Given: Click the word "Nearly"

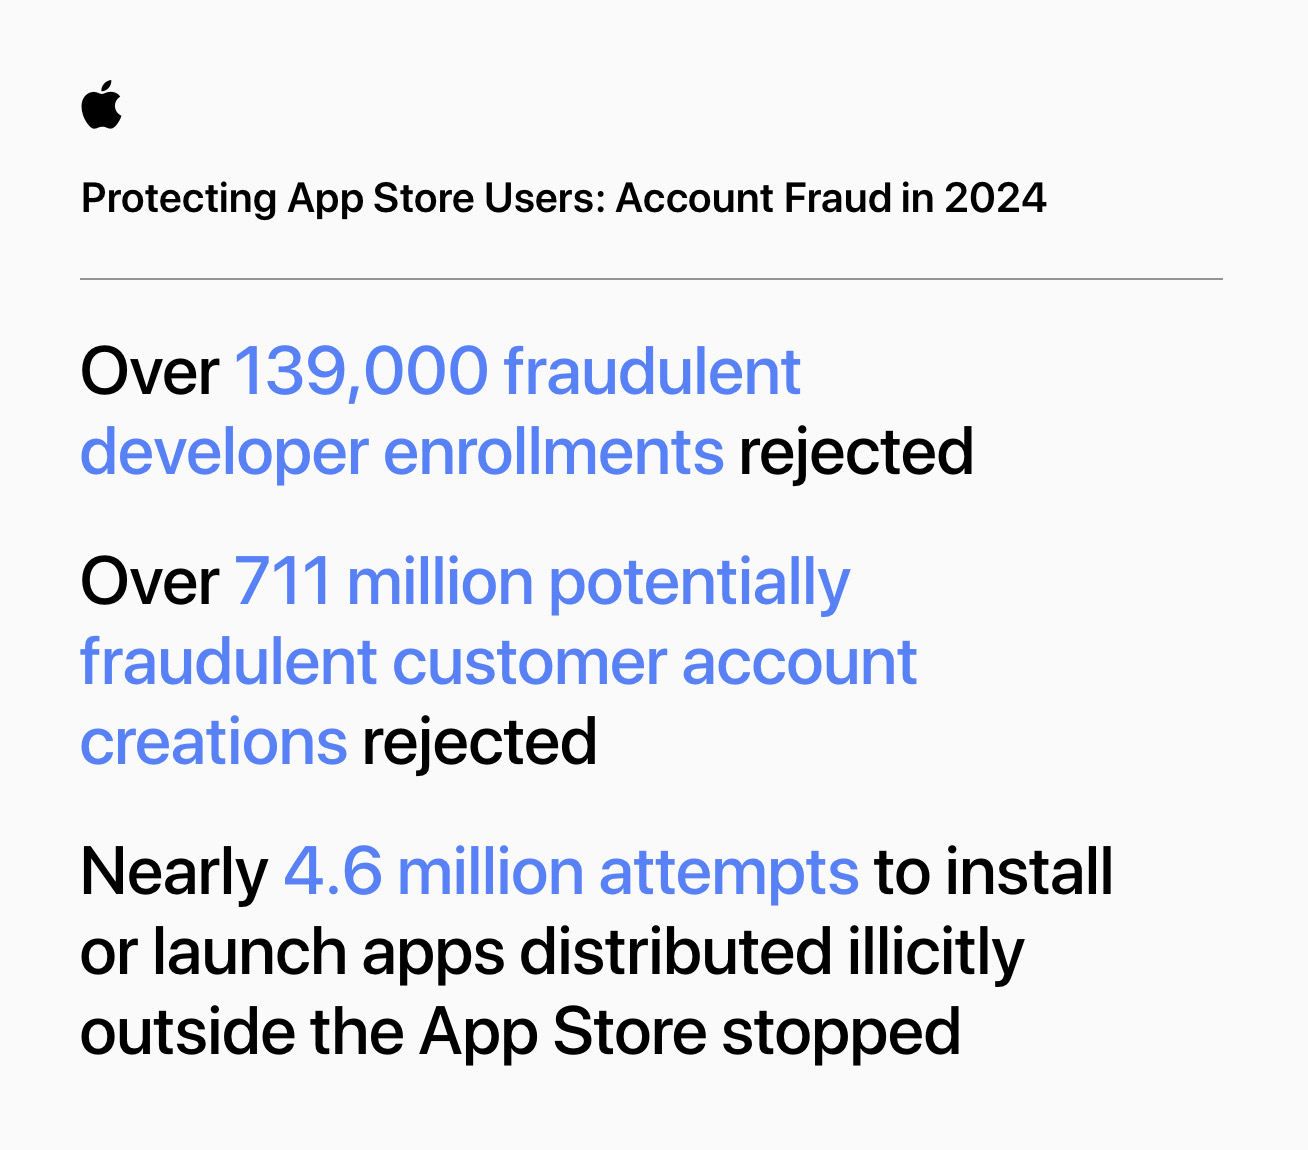Looking at the screenshot, I should click(174, 872).
